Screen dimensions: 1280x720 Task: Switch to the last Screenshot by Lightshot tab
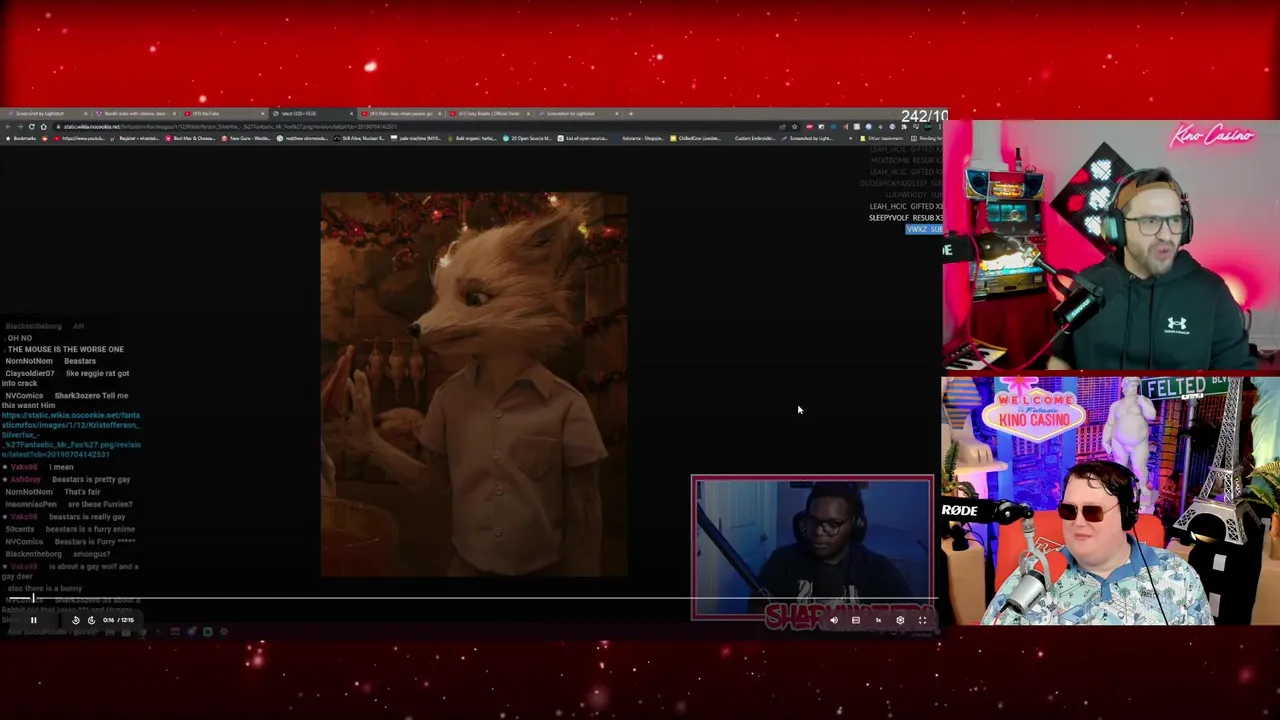[578, 114]
